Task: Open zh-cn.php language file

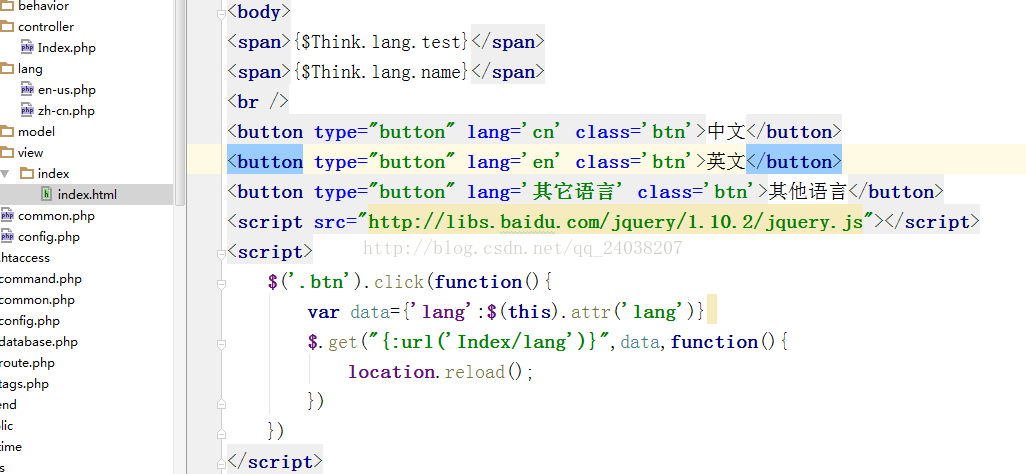Action: [x=66, y=111]
